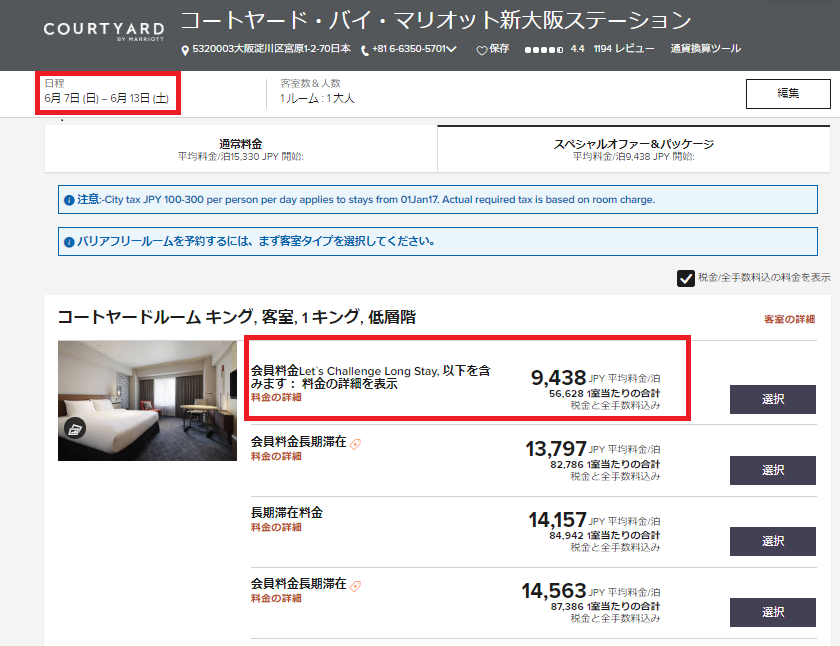Click the 82,786 per-room total text
Viewport: 840px width, 646px height.
tap(605, 465)
